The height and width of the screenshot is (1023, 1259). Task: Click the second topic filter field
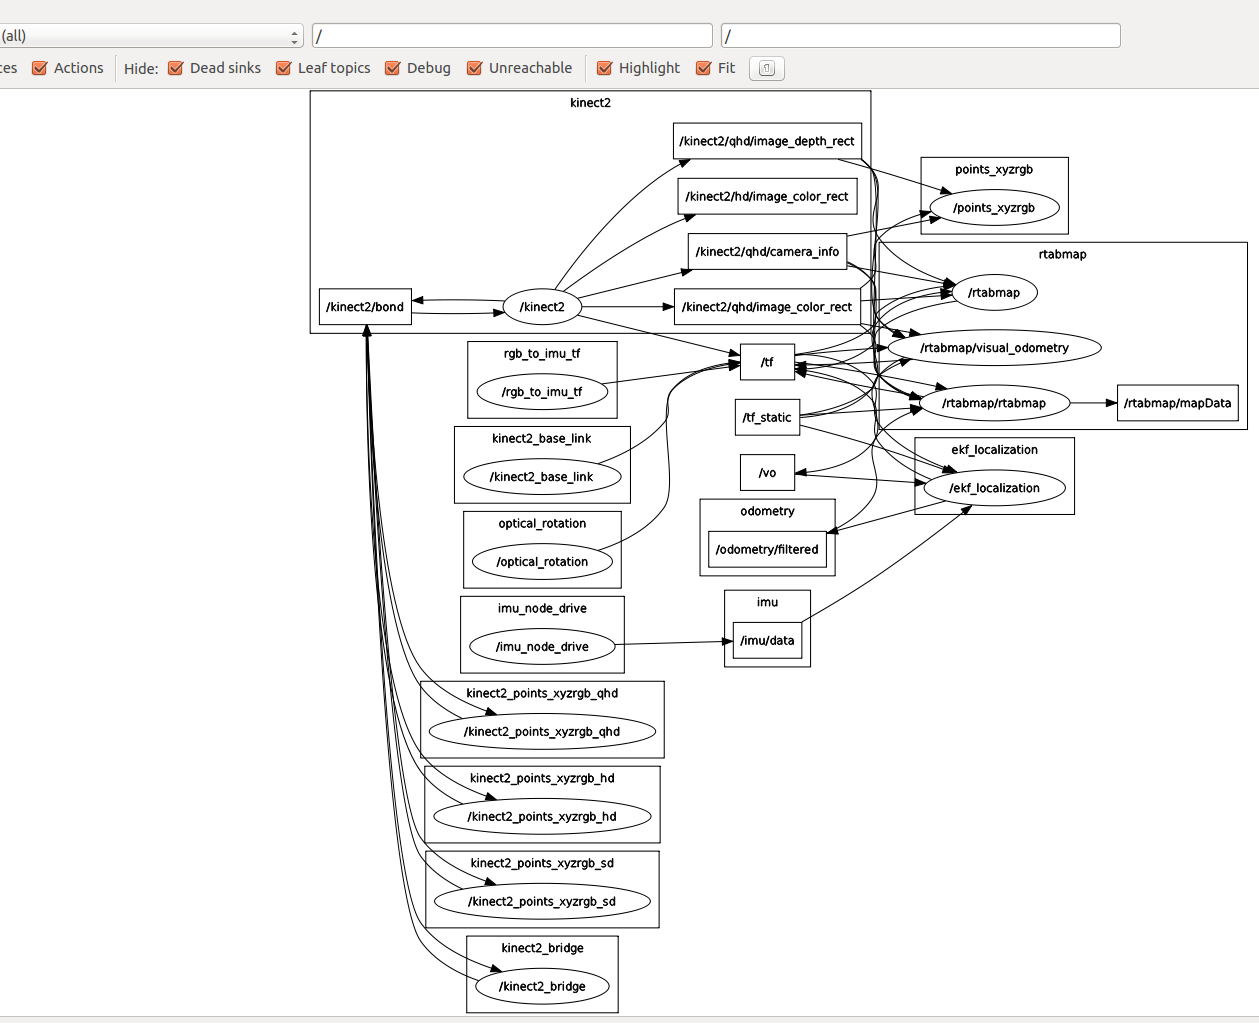tap(920, 36)
